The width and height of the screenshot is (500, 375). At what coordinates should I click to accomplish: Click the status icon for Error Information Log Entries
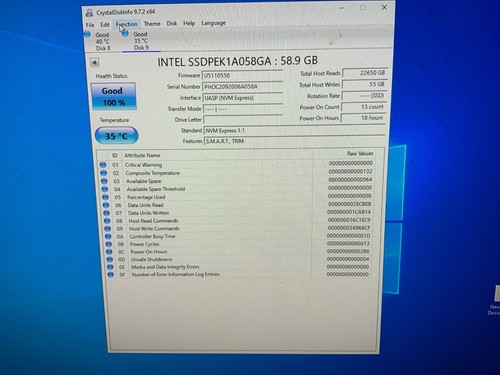[x=111, y=275]
